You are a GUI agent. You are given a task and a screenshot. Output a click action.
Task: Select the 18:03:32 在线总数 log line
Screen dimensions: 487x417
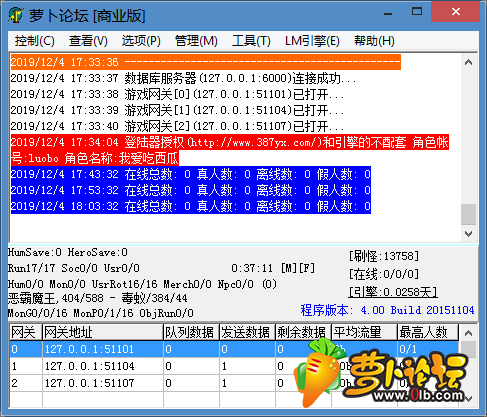coord(191,206)
